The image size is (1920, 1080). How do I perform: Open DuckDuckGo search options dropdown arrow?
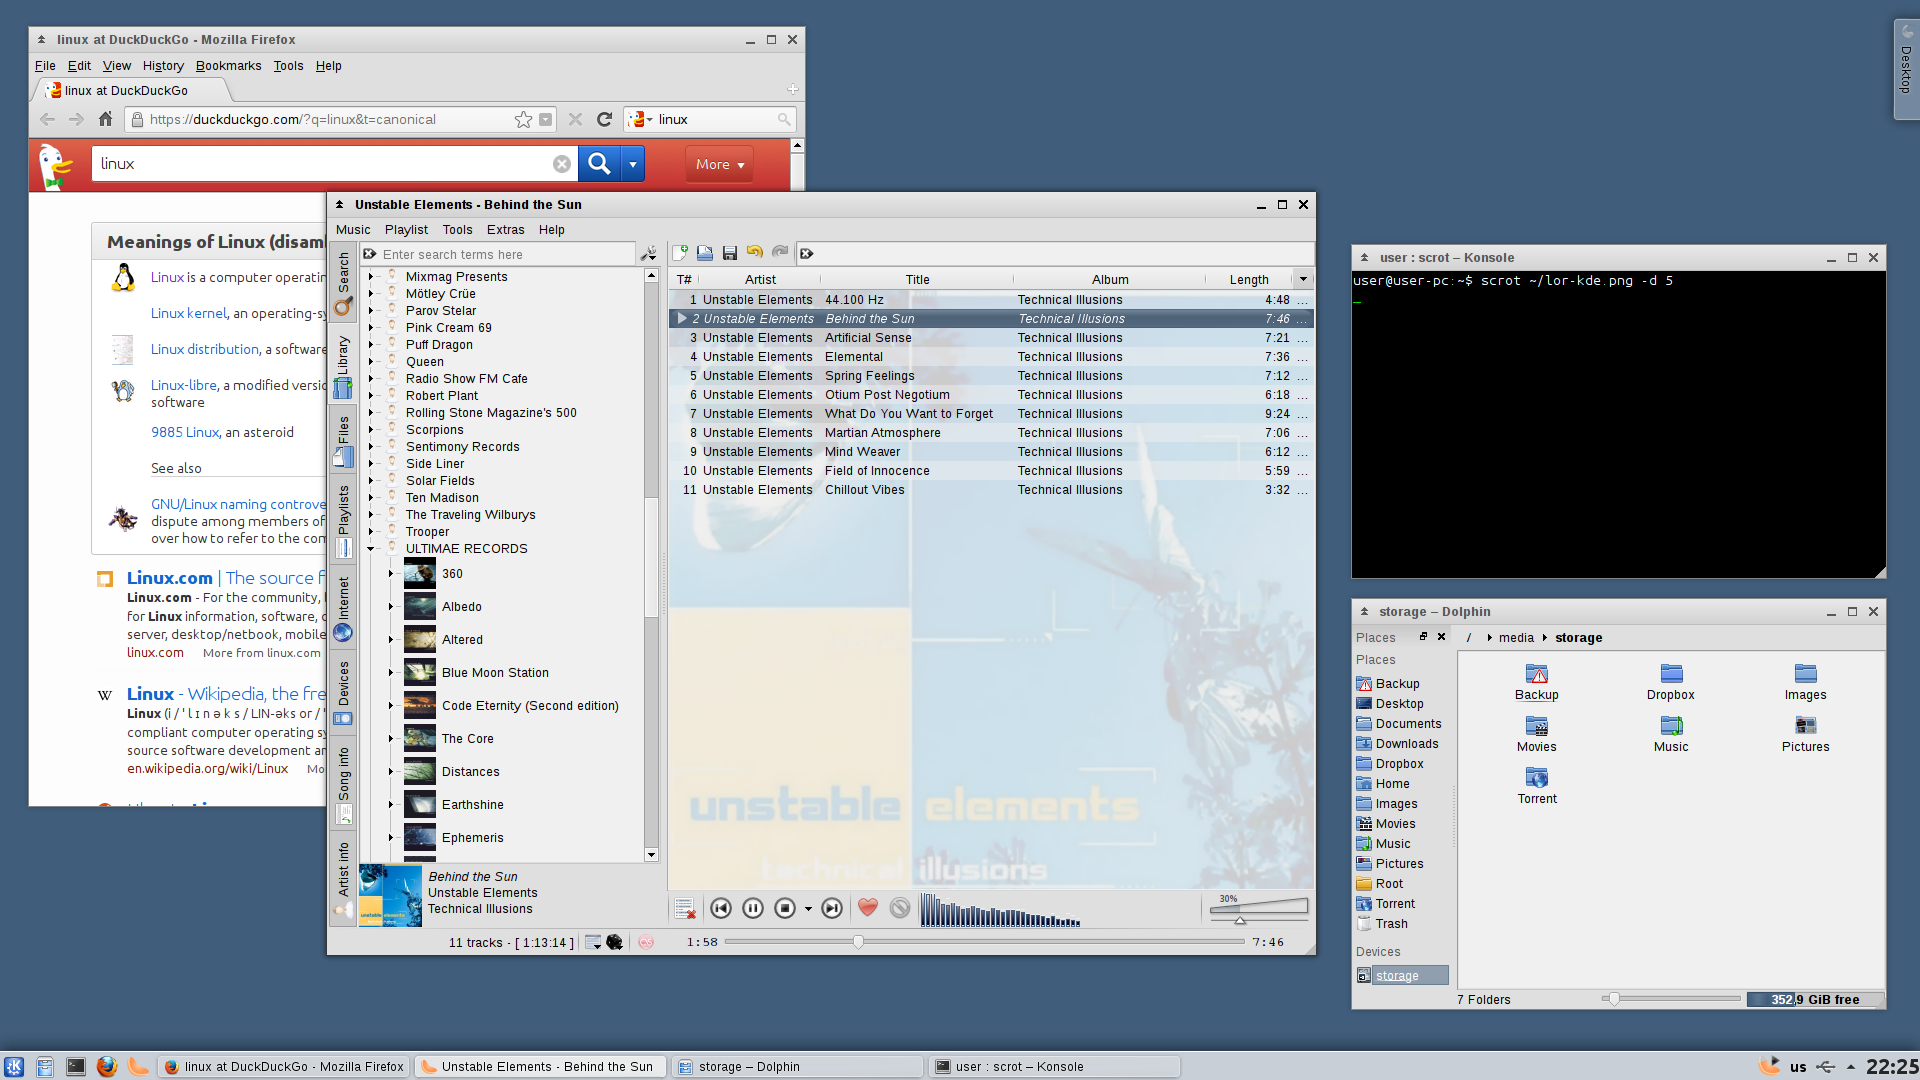(633, 164)
